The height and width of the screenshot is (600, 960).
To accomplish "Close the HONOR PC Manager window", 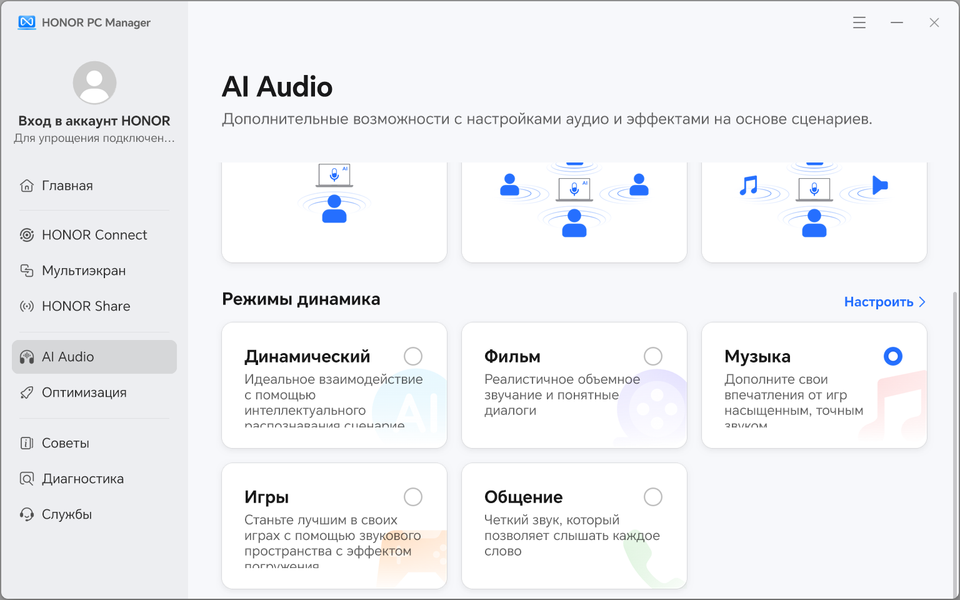I will coord(934,23).
